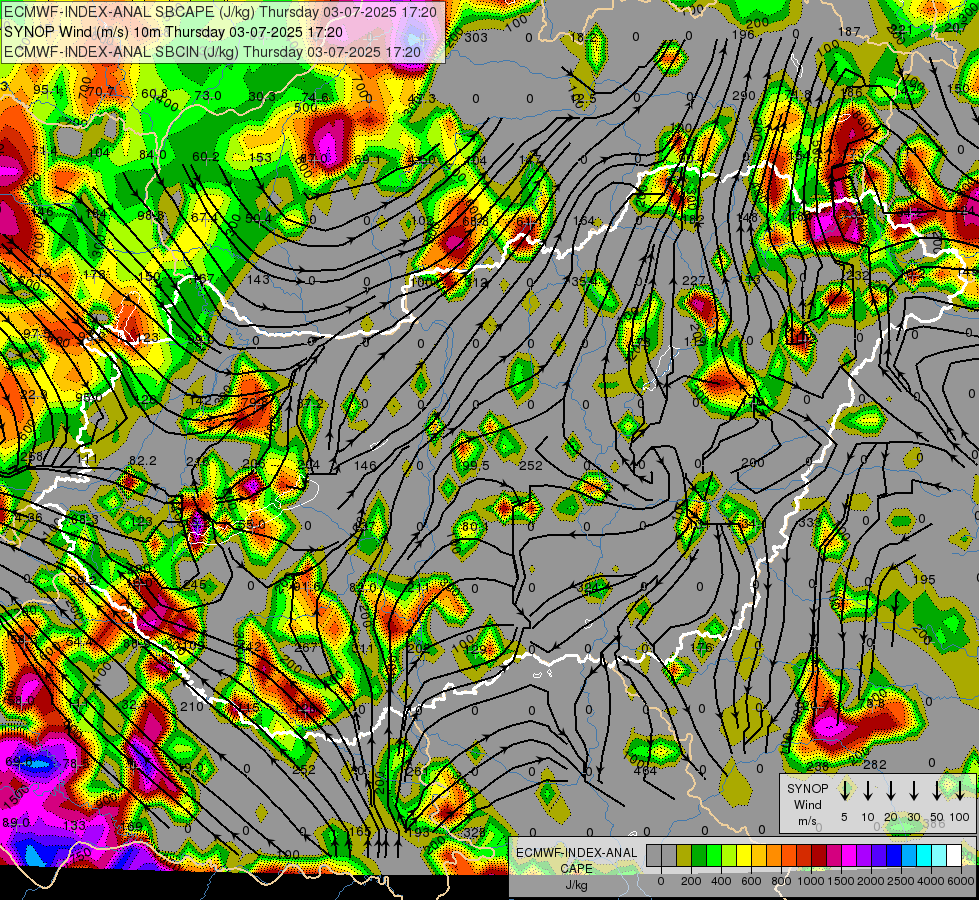
Task: Click the 10 m/s wind arrow in legend
Action: coord(867,791)
